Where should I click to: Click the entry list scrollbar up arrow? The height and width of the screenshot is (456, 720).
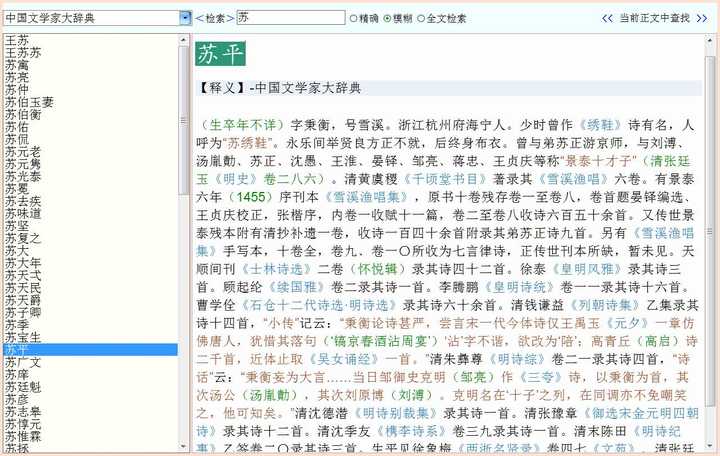(183, 39)
